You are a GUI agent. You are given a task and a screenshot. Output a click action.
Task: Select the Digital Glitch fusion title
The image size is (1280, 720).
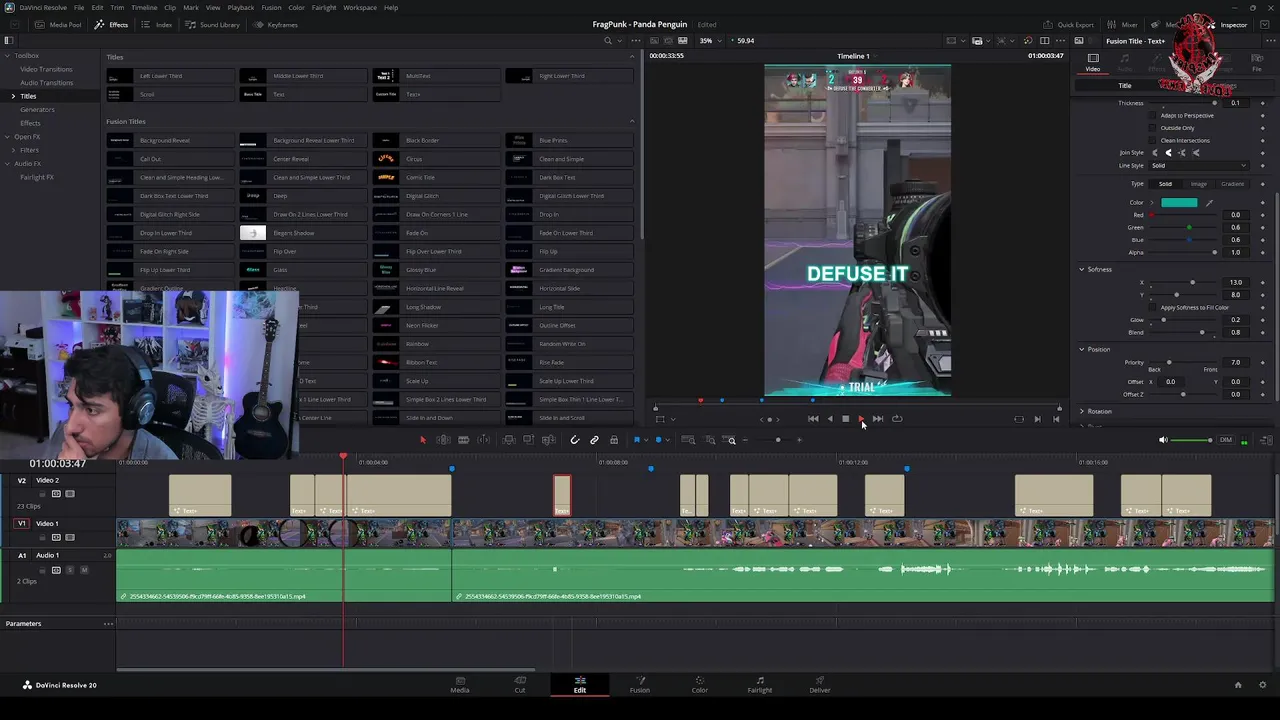coord(436,196)
